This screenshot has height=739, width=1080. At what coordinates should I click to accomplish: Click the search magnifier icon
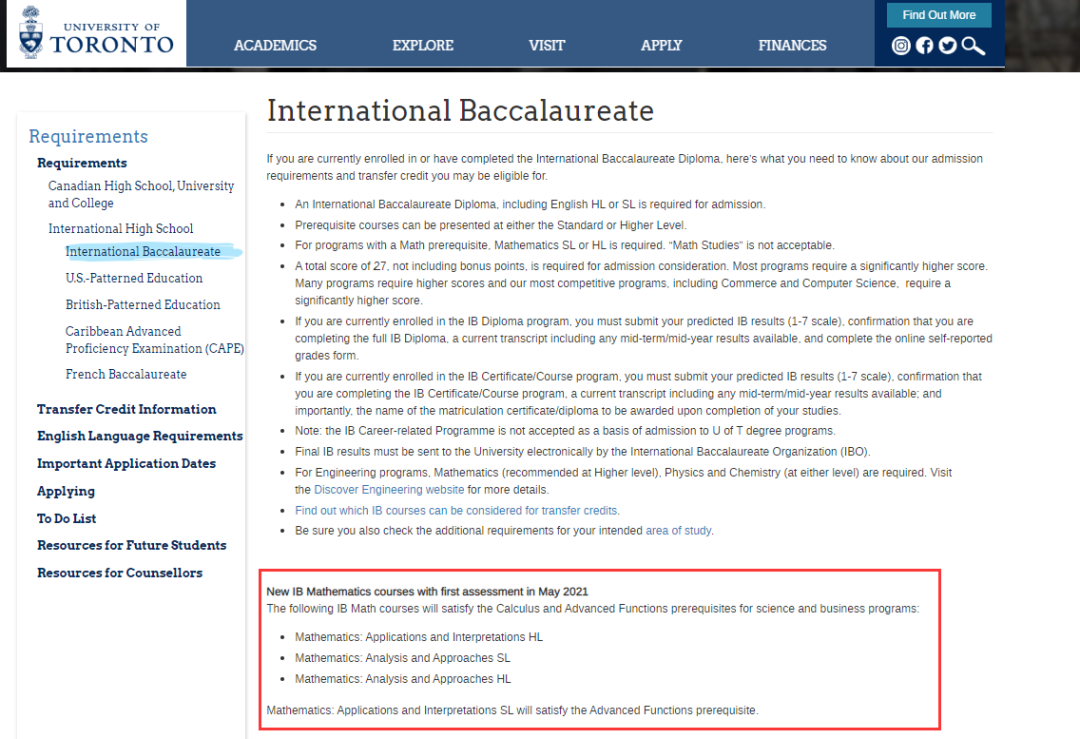click(973, 45)
